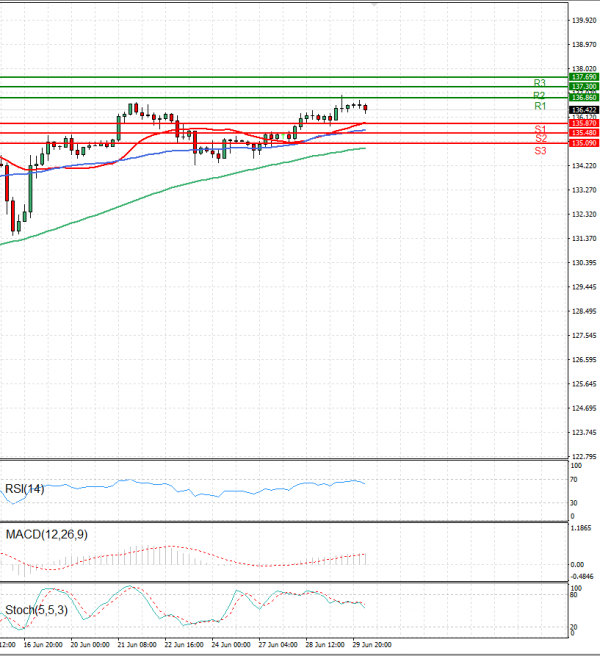Click the MACD(12,26,9) indicator label
The height and width of the screenshot is (656, 600).
[46, 536]
